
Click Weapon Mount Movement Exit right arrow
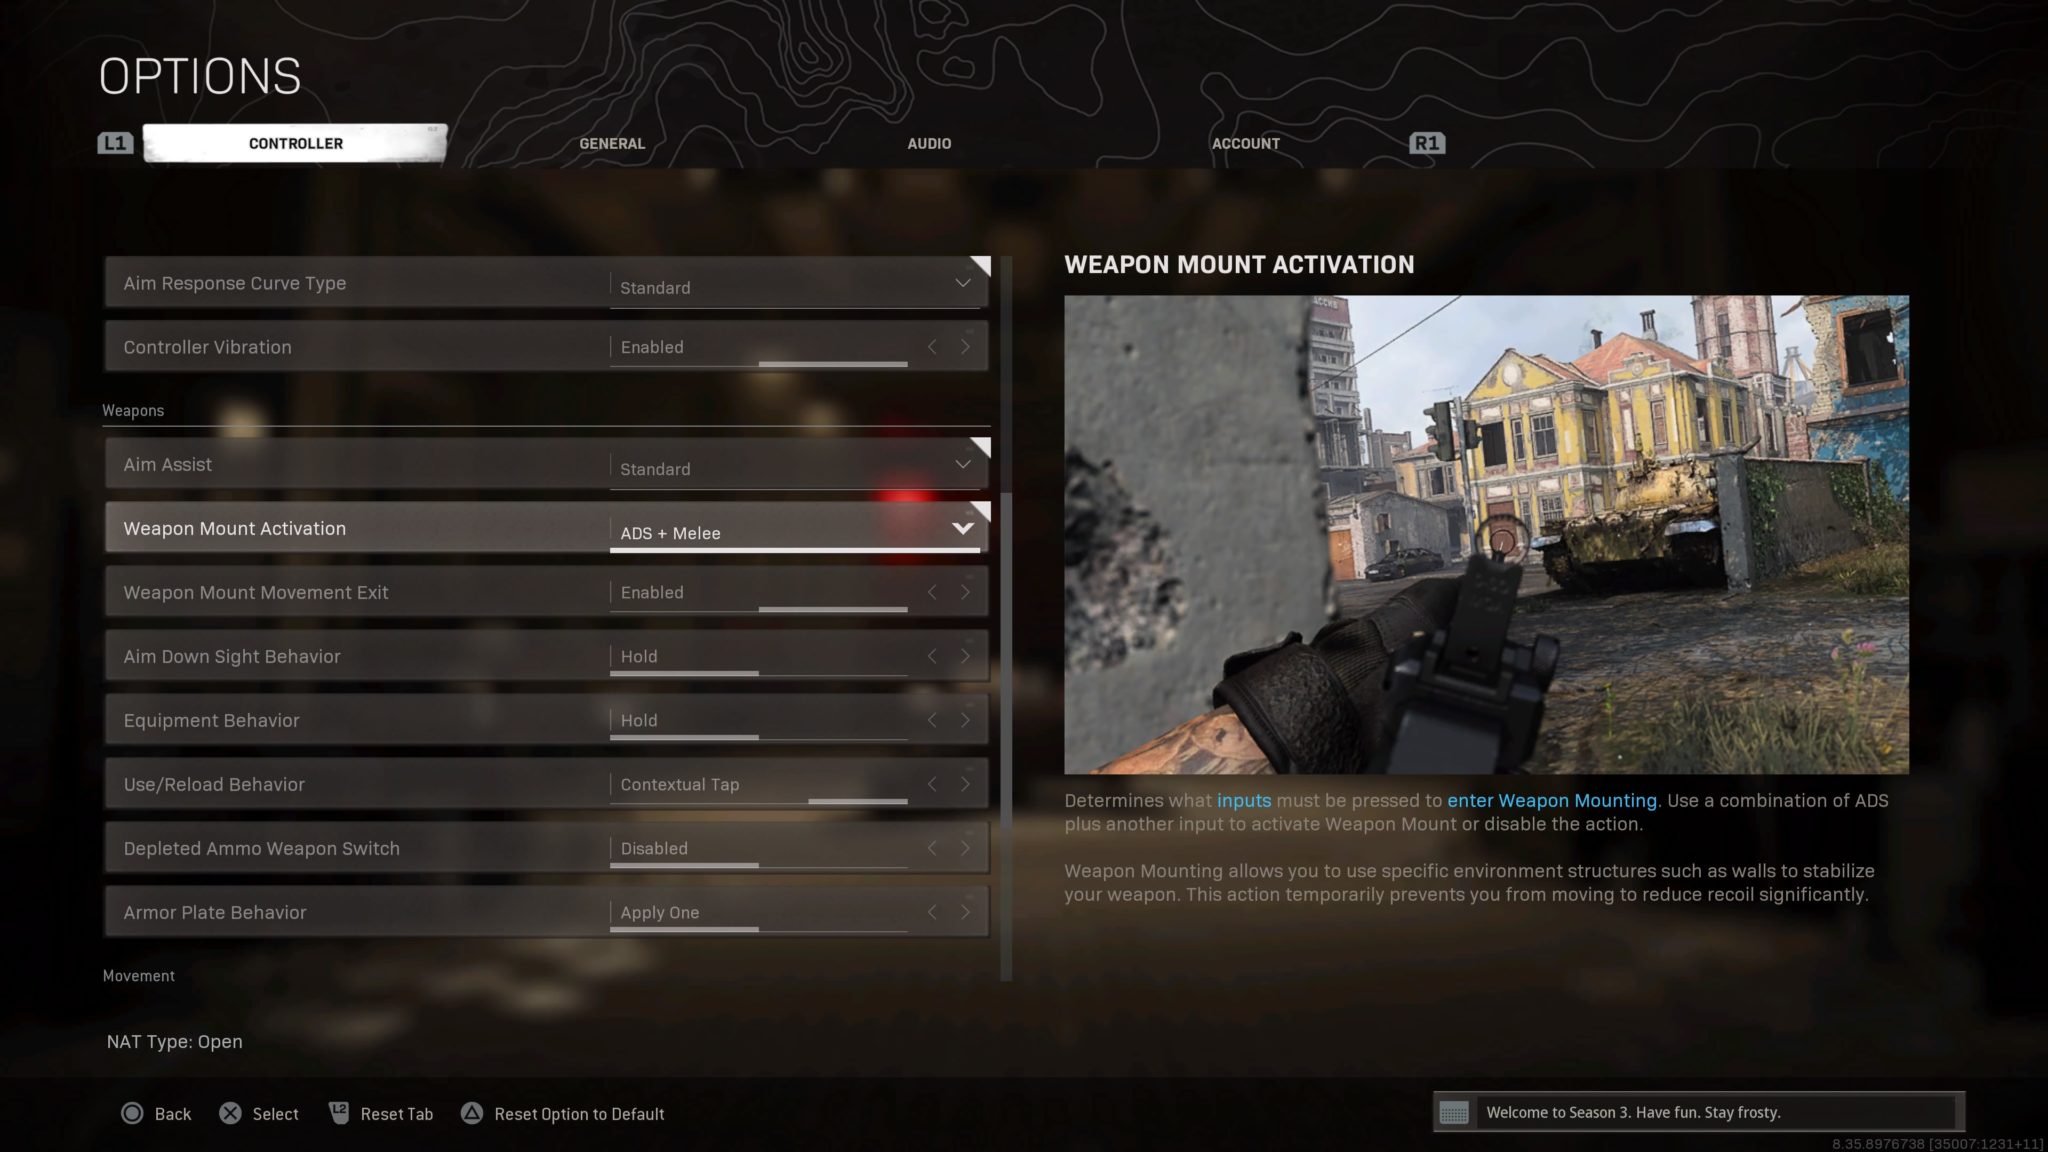coord(965,589)
